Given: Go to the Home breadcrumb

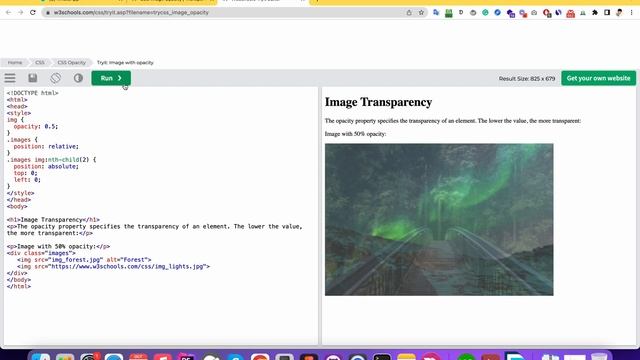Looking at the screenshot, I should coord(15,62).
